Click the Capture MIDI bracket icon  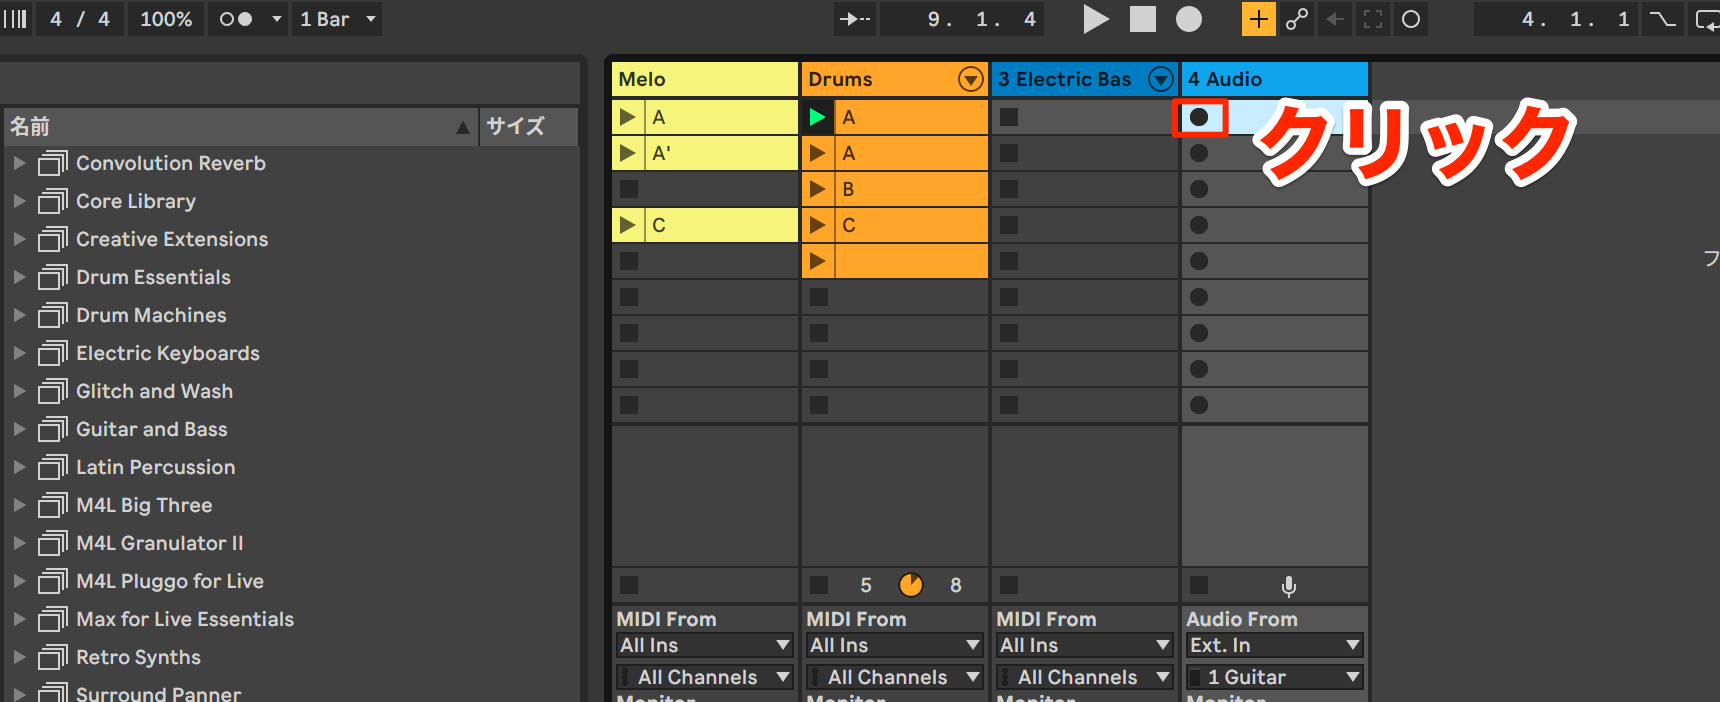point(1373,19)
